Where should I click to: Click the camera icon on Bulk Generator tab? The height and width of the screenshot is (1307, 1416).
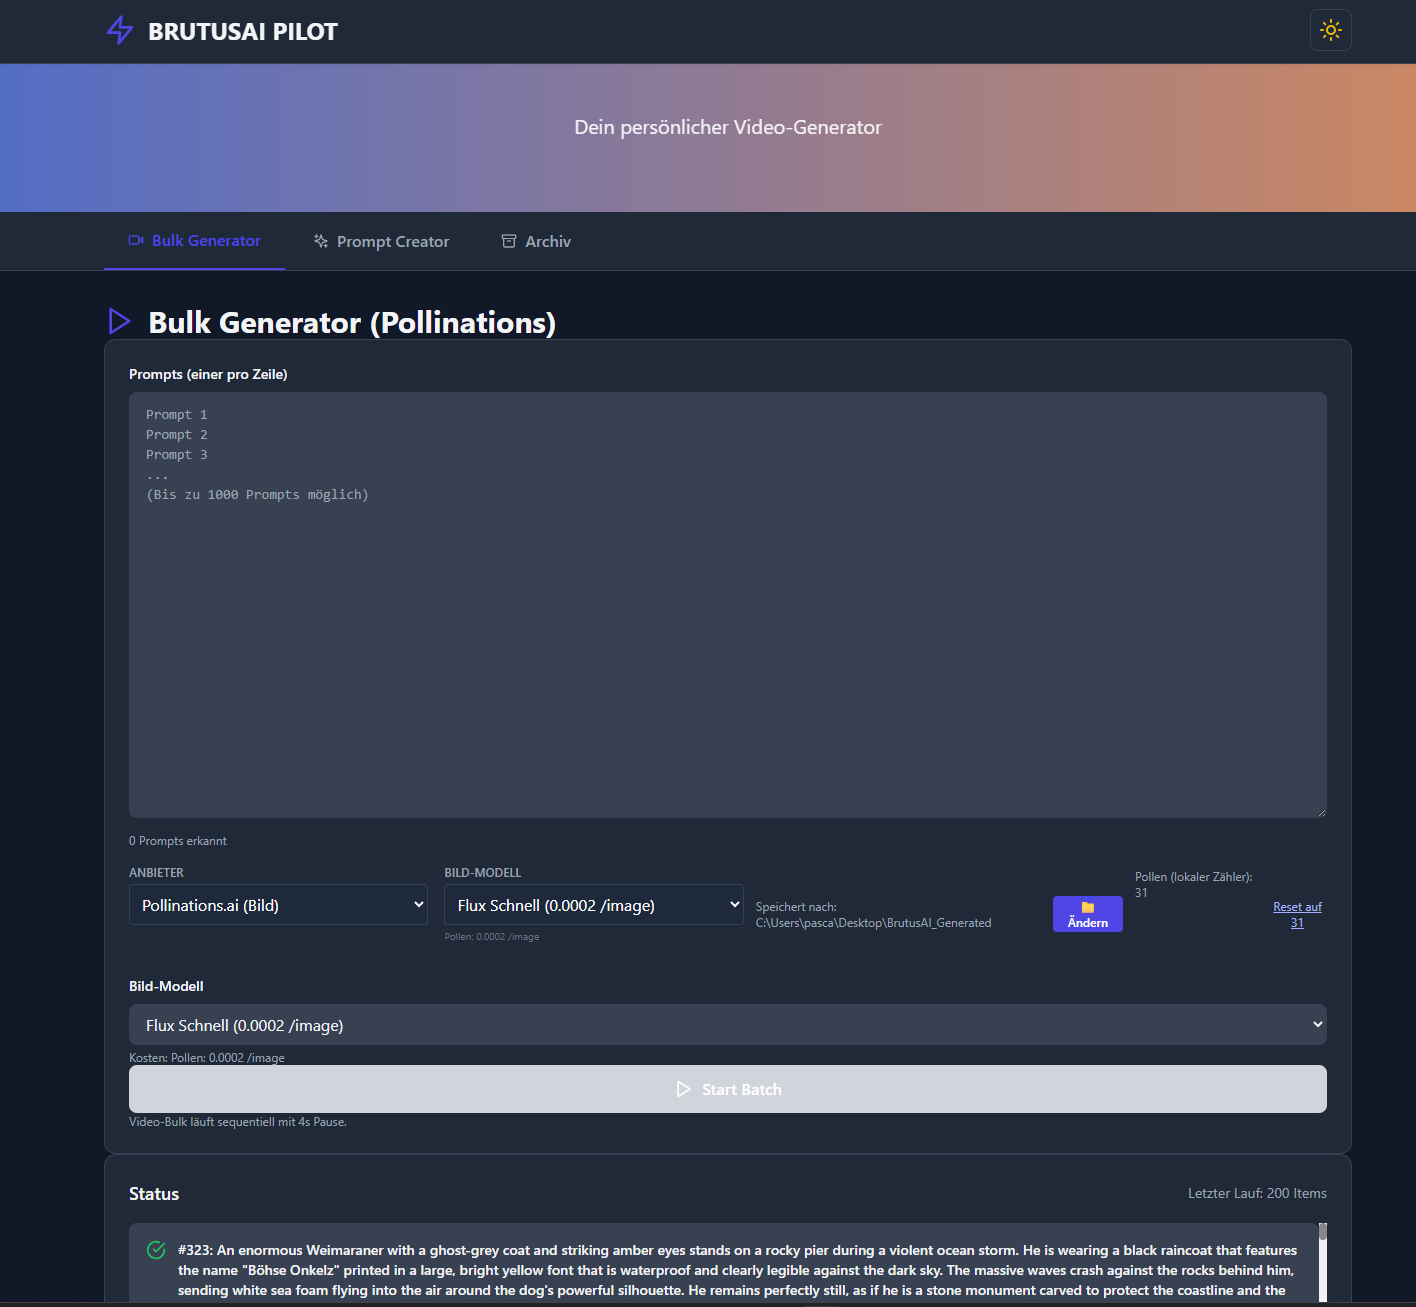click(136, 241)
